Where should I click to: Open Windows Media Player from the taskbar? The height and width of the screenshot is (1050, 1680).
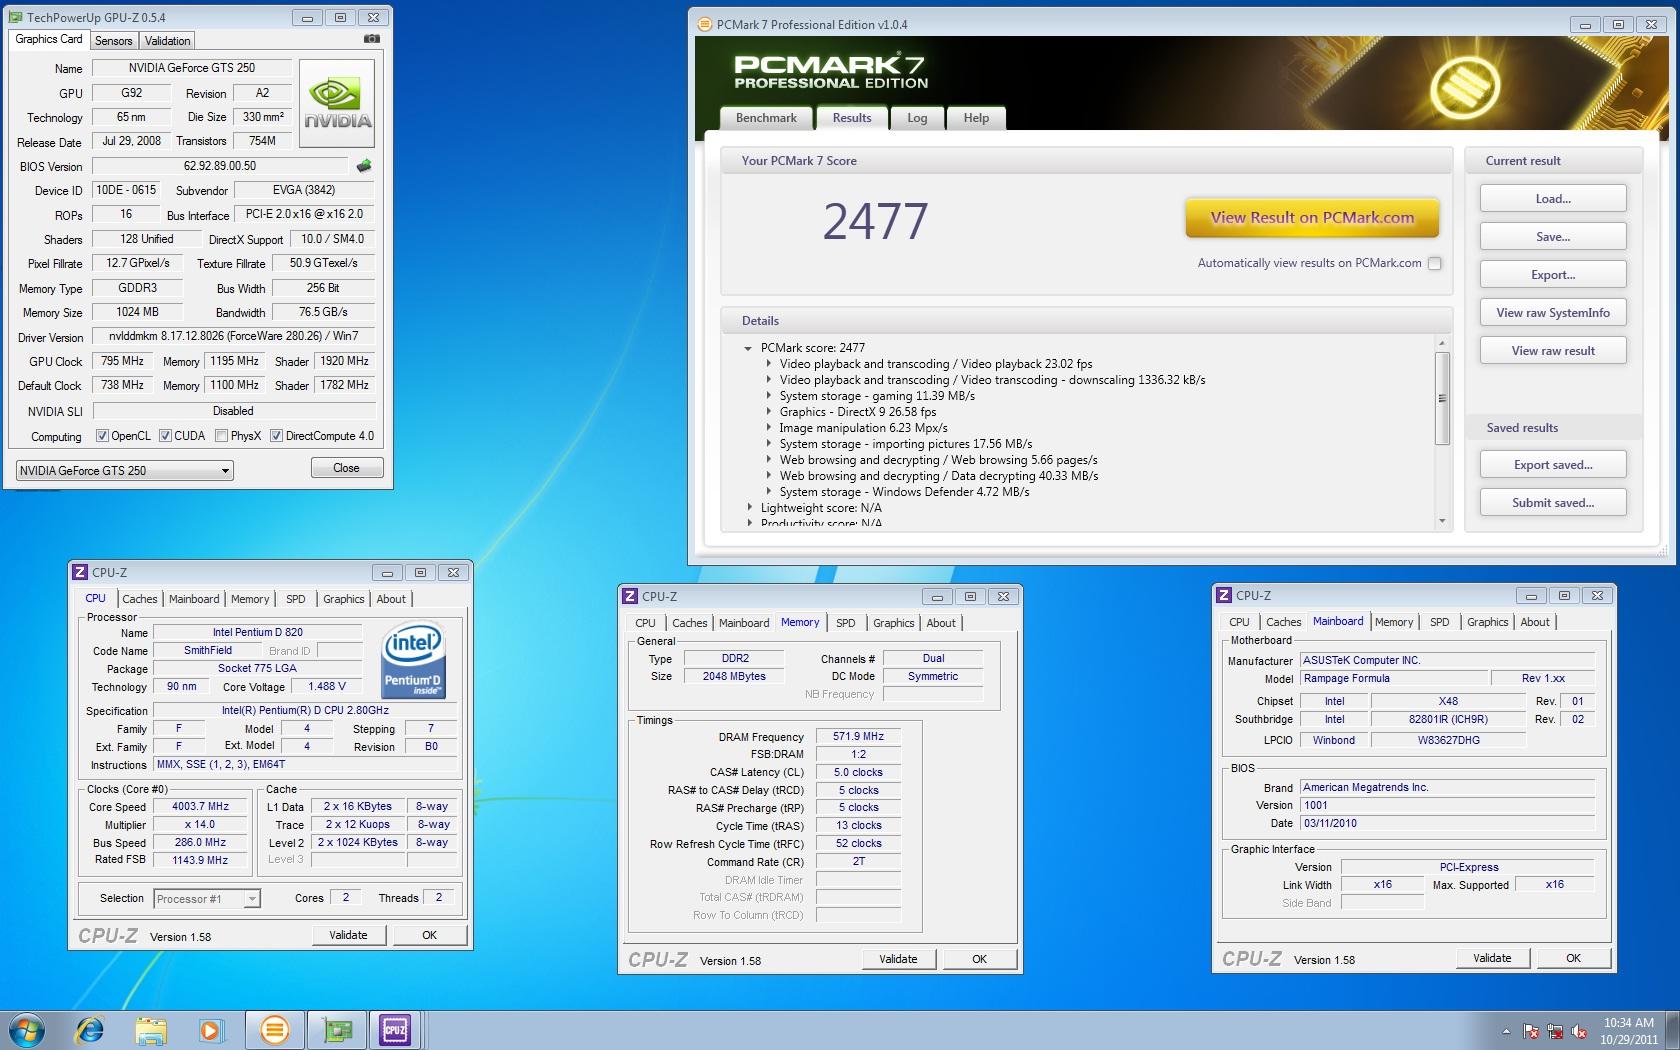tap(210, 1029)
